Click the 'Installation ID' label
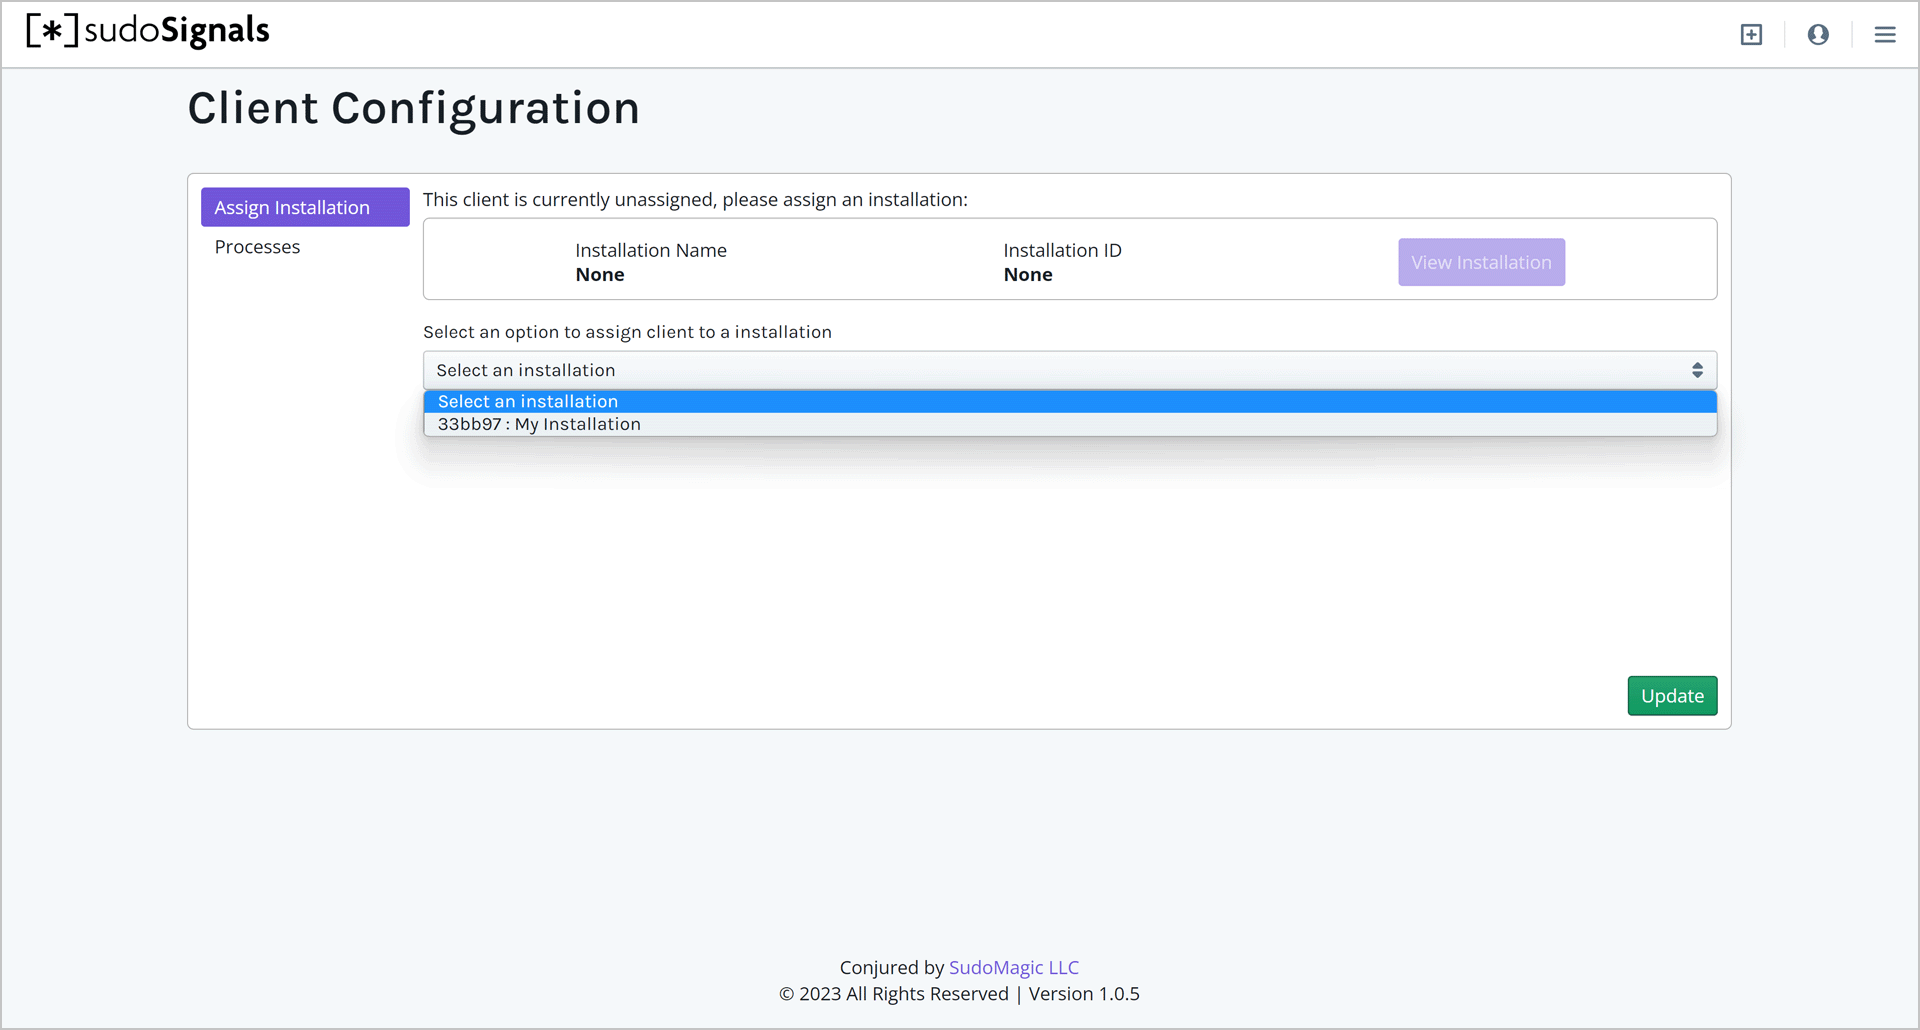This screenshot has height=1030, width=1920. tap(1062, 250)
